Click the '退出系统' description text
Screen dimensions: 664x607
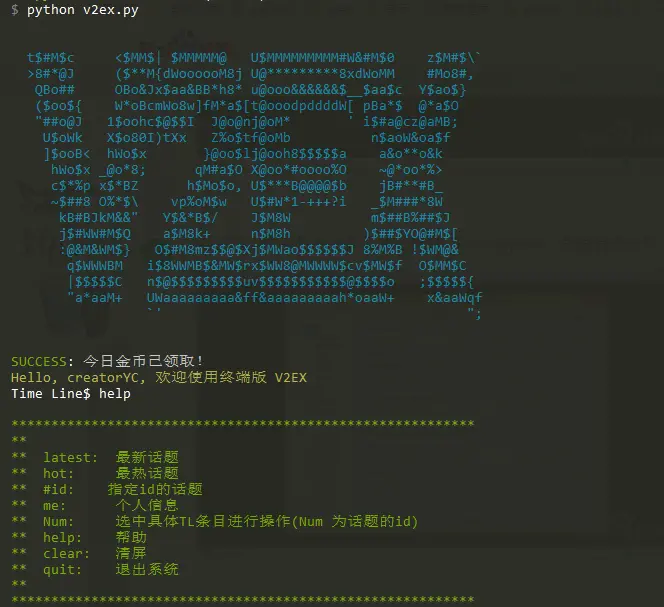click(x=147, y=569)
